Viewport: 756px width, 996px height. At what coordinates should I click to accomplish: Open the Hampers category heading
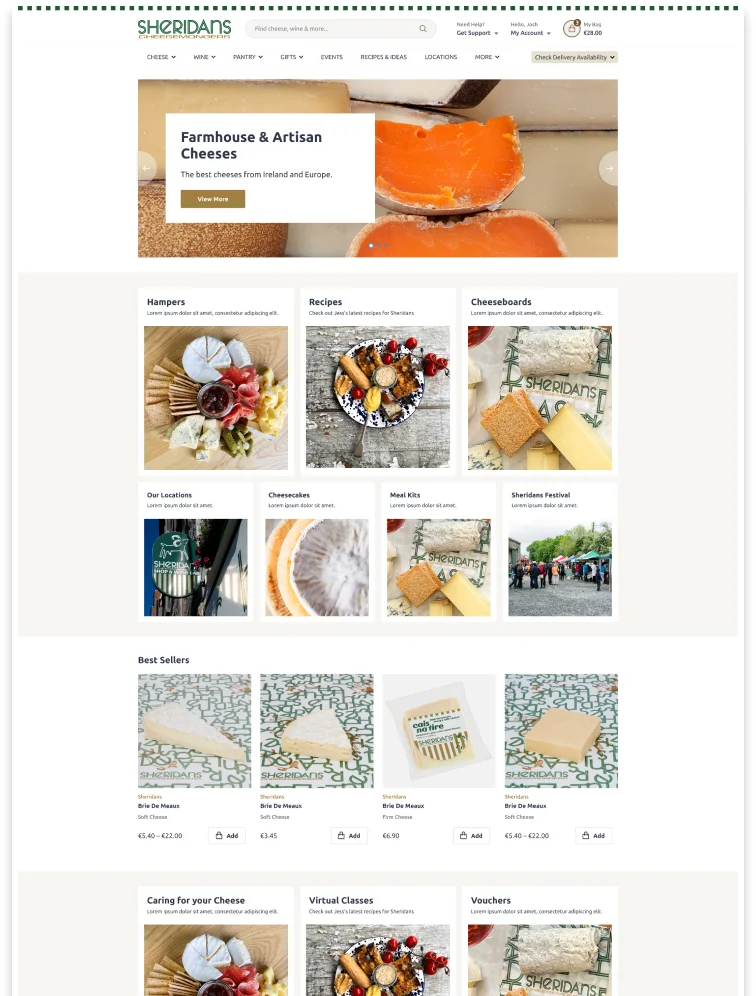pos(166,302)
